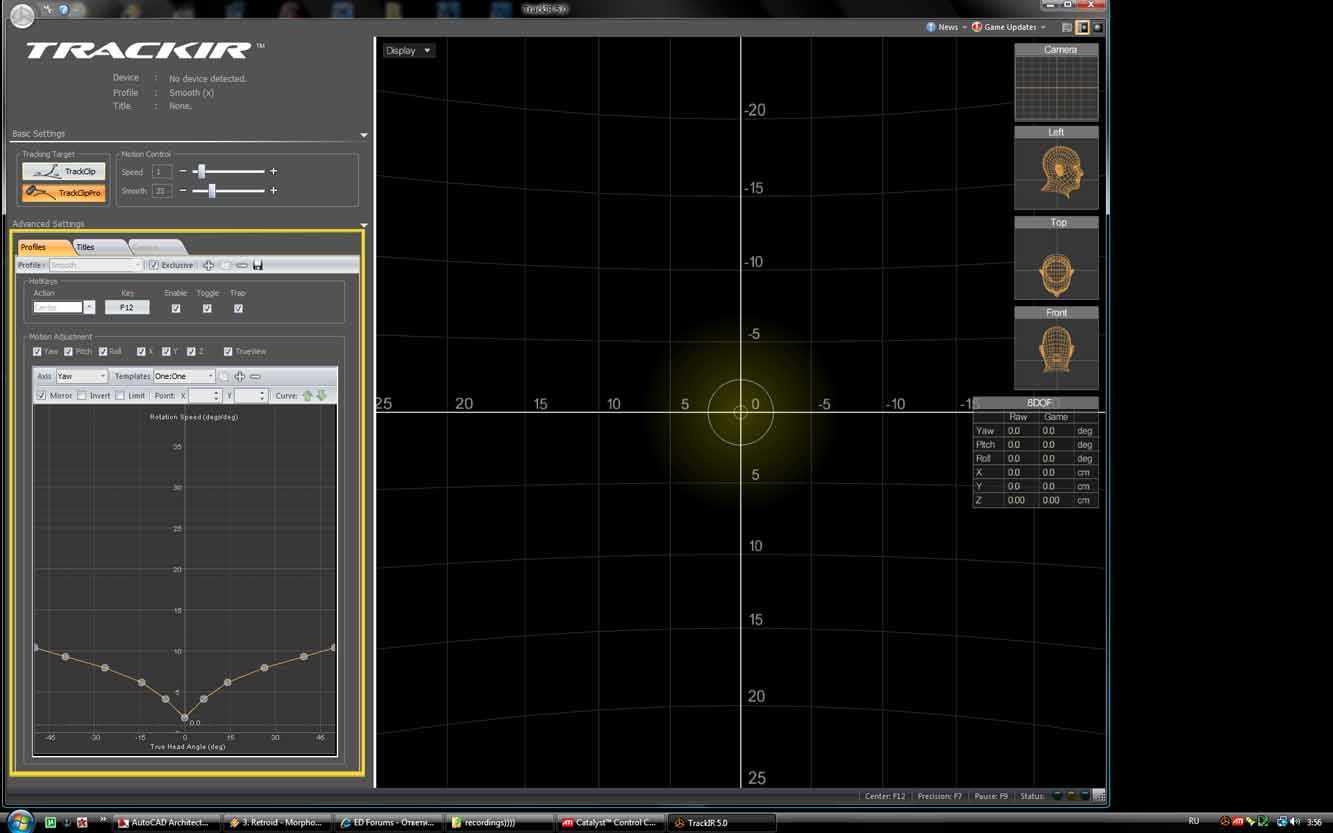Uncheck the Yaw motion checkbox

click(x=37, y=352)
